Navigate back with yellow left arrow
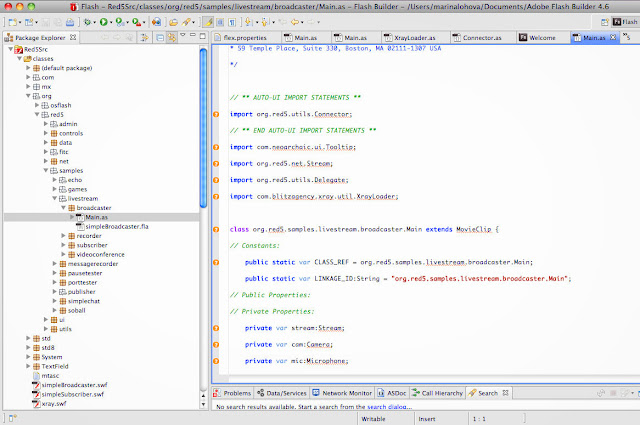Image resolution: width=640 pixels, height=425 pixels. [x=295, y=22]
